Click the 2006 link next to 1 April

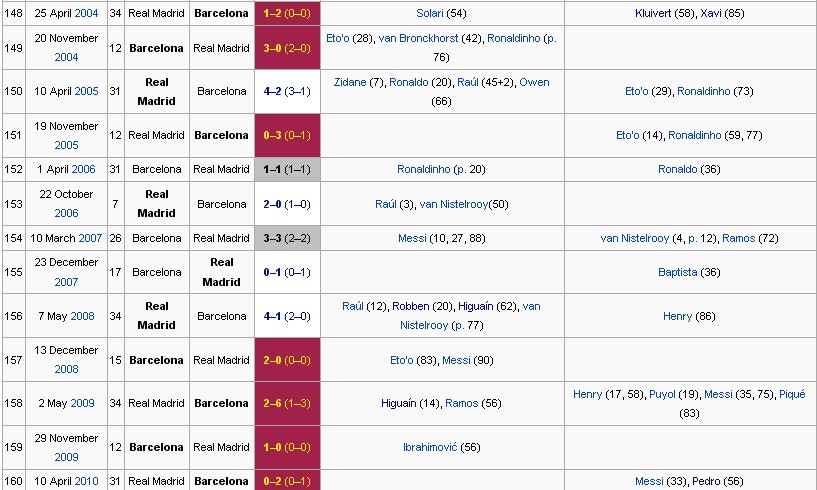click(x=83, y=169)
